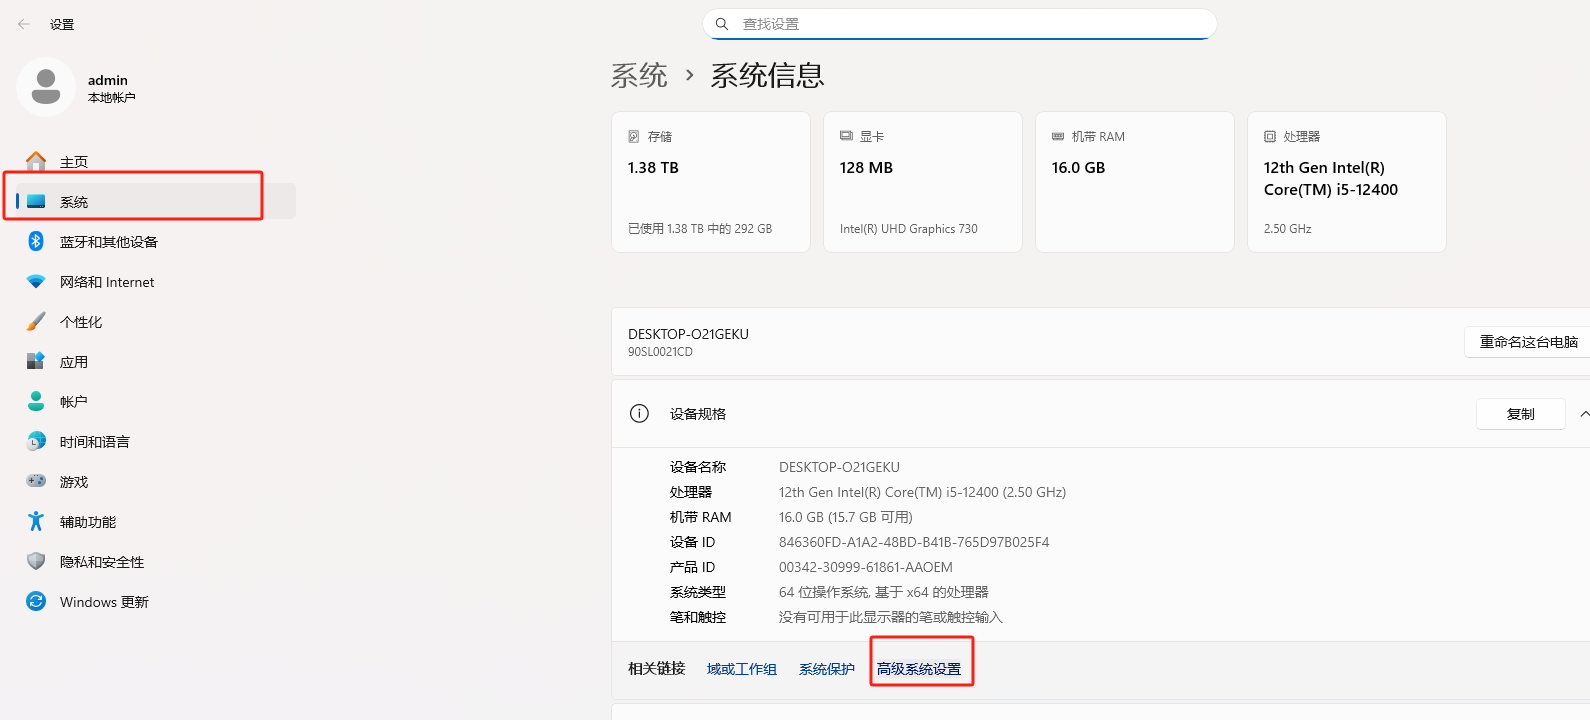Open the 处理器 i5-12400 card
The width and height of the screenshot is (1590, 720).
1347,182
